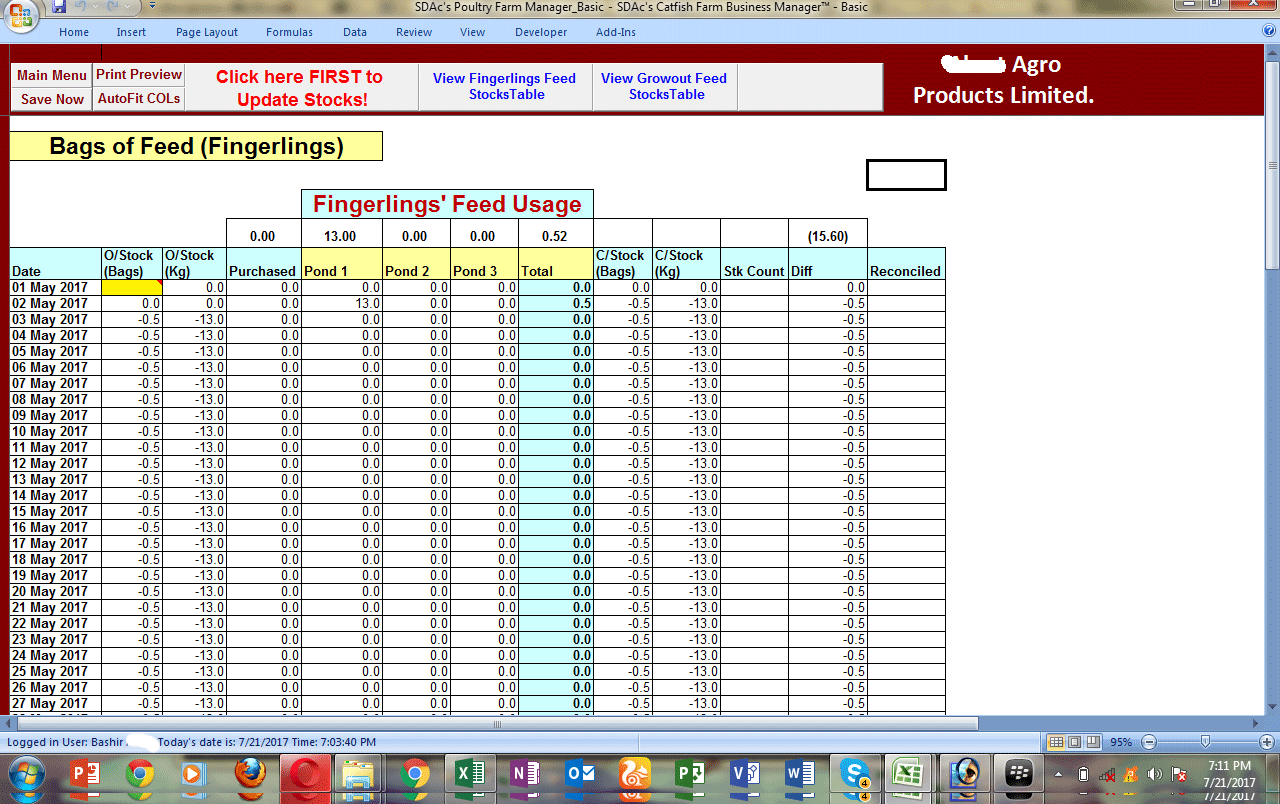The height and width of the screenshot is (804, 1280).
Task: Expand Customize Quick Access Toolbar arrow
Action: tap(152, 7)
